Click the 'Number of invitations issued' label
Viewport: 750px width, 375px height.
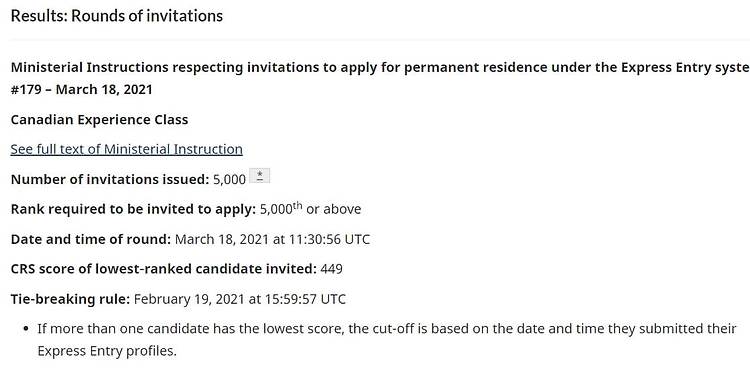pos(110,179)
